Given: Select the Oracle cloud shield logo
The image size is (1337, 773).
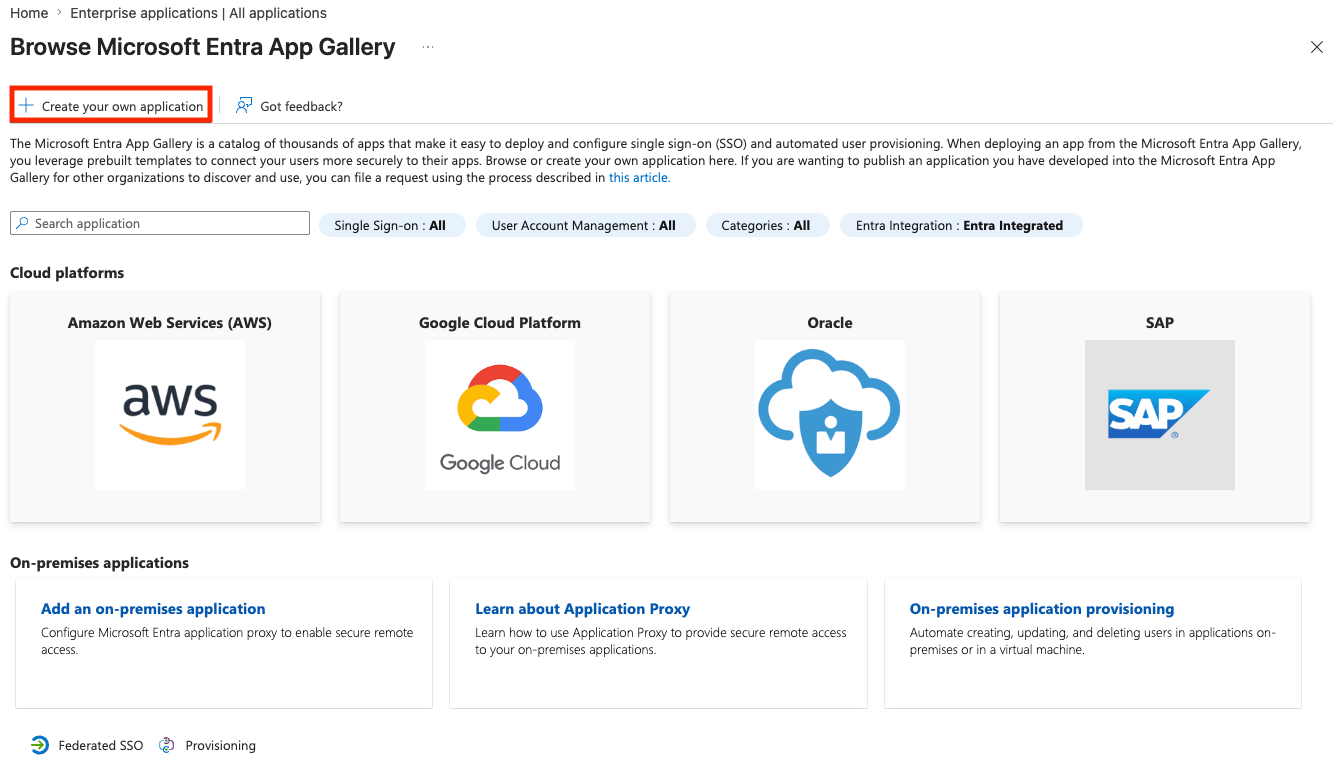Looking at the screenshot, I should click(830, 415).
